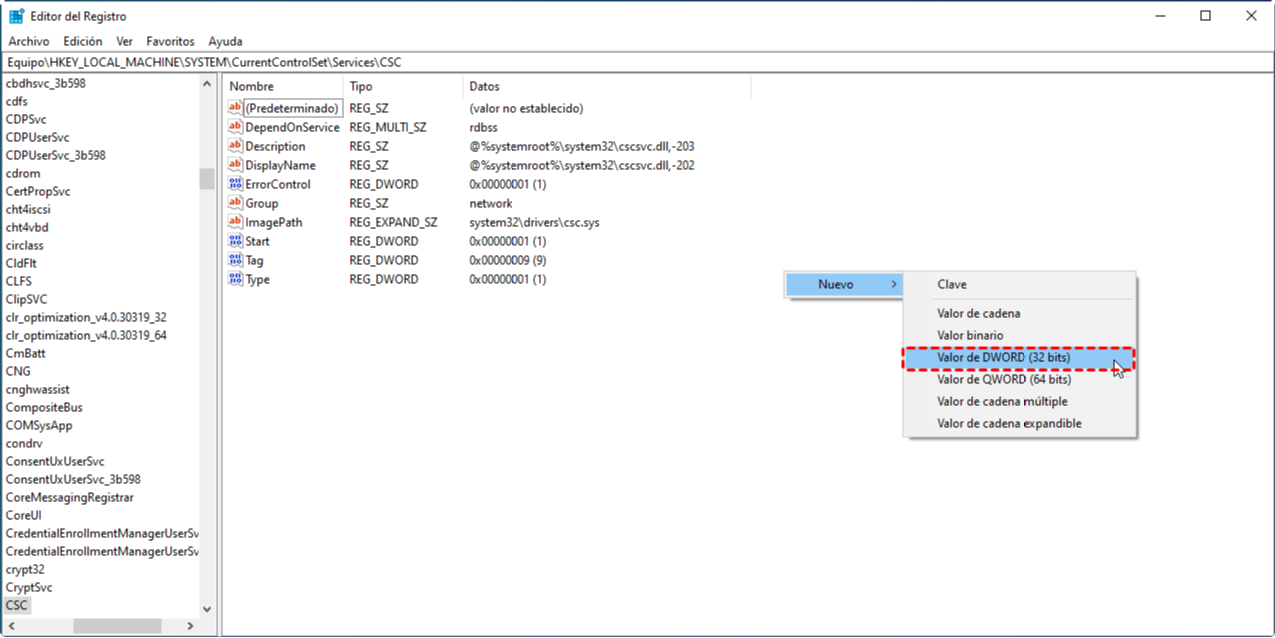This screenshot has width=1275, height=638.
Task: Expand the Nuevo submenu arrow
Action: 893,285
